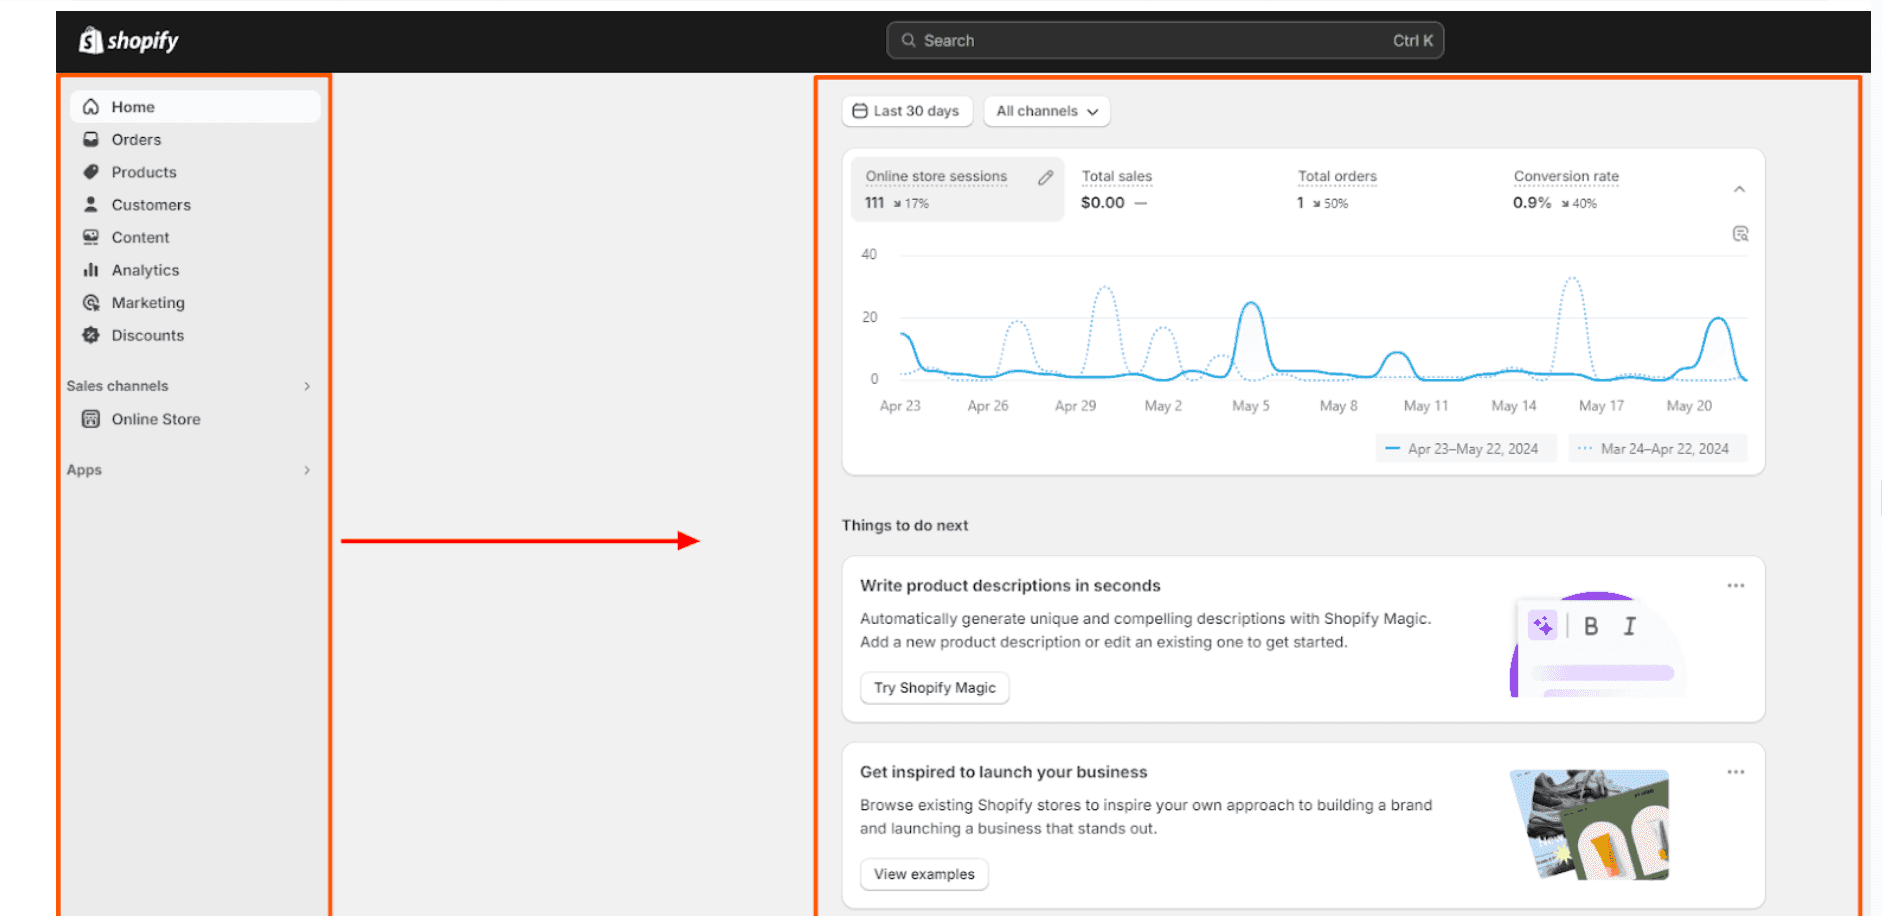
Task: Click the Shopify logo
Action: coord(128,40)
